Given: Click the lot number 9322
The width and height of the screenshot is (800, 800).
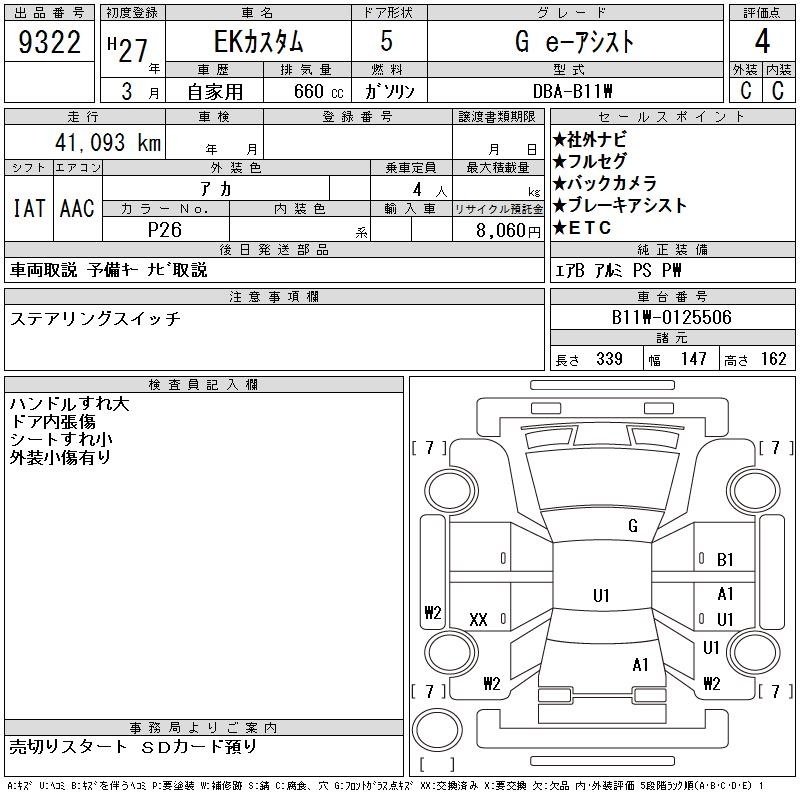Looking at the screenshot, I should pyautogui.click(x=49, y=43).
